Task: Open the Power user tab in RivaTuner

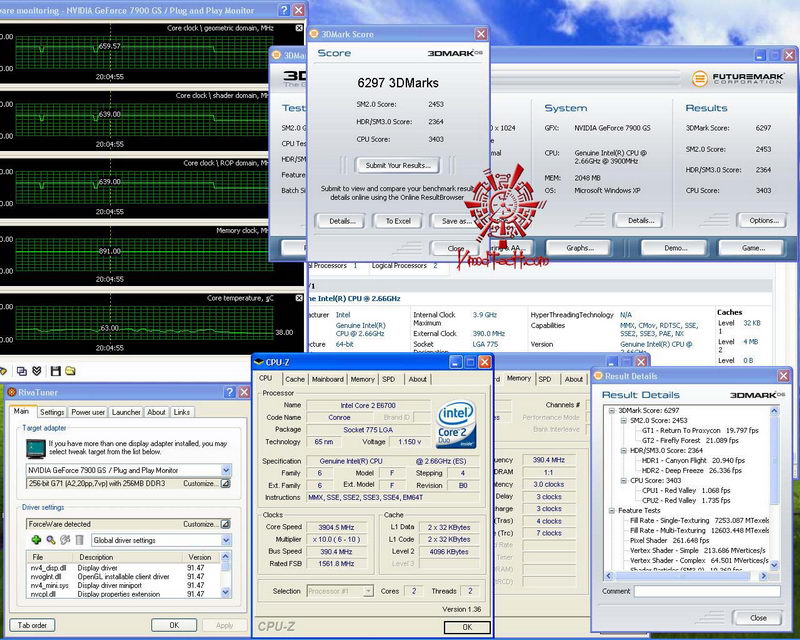Action: point(88,412)
